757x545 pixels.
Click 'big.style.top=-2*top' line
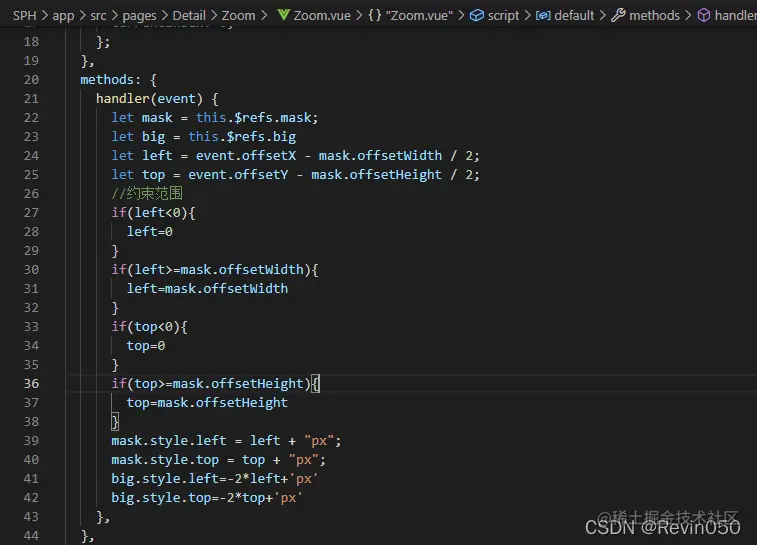tap(207, 498)
